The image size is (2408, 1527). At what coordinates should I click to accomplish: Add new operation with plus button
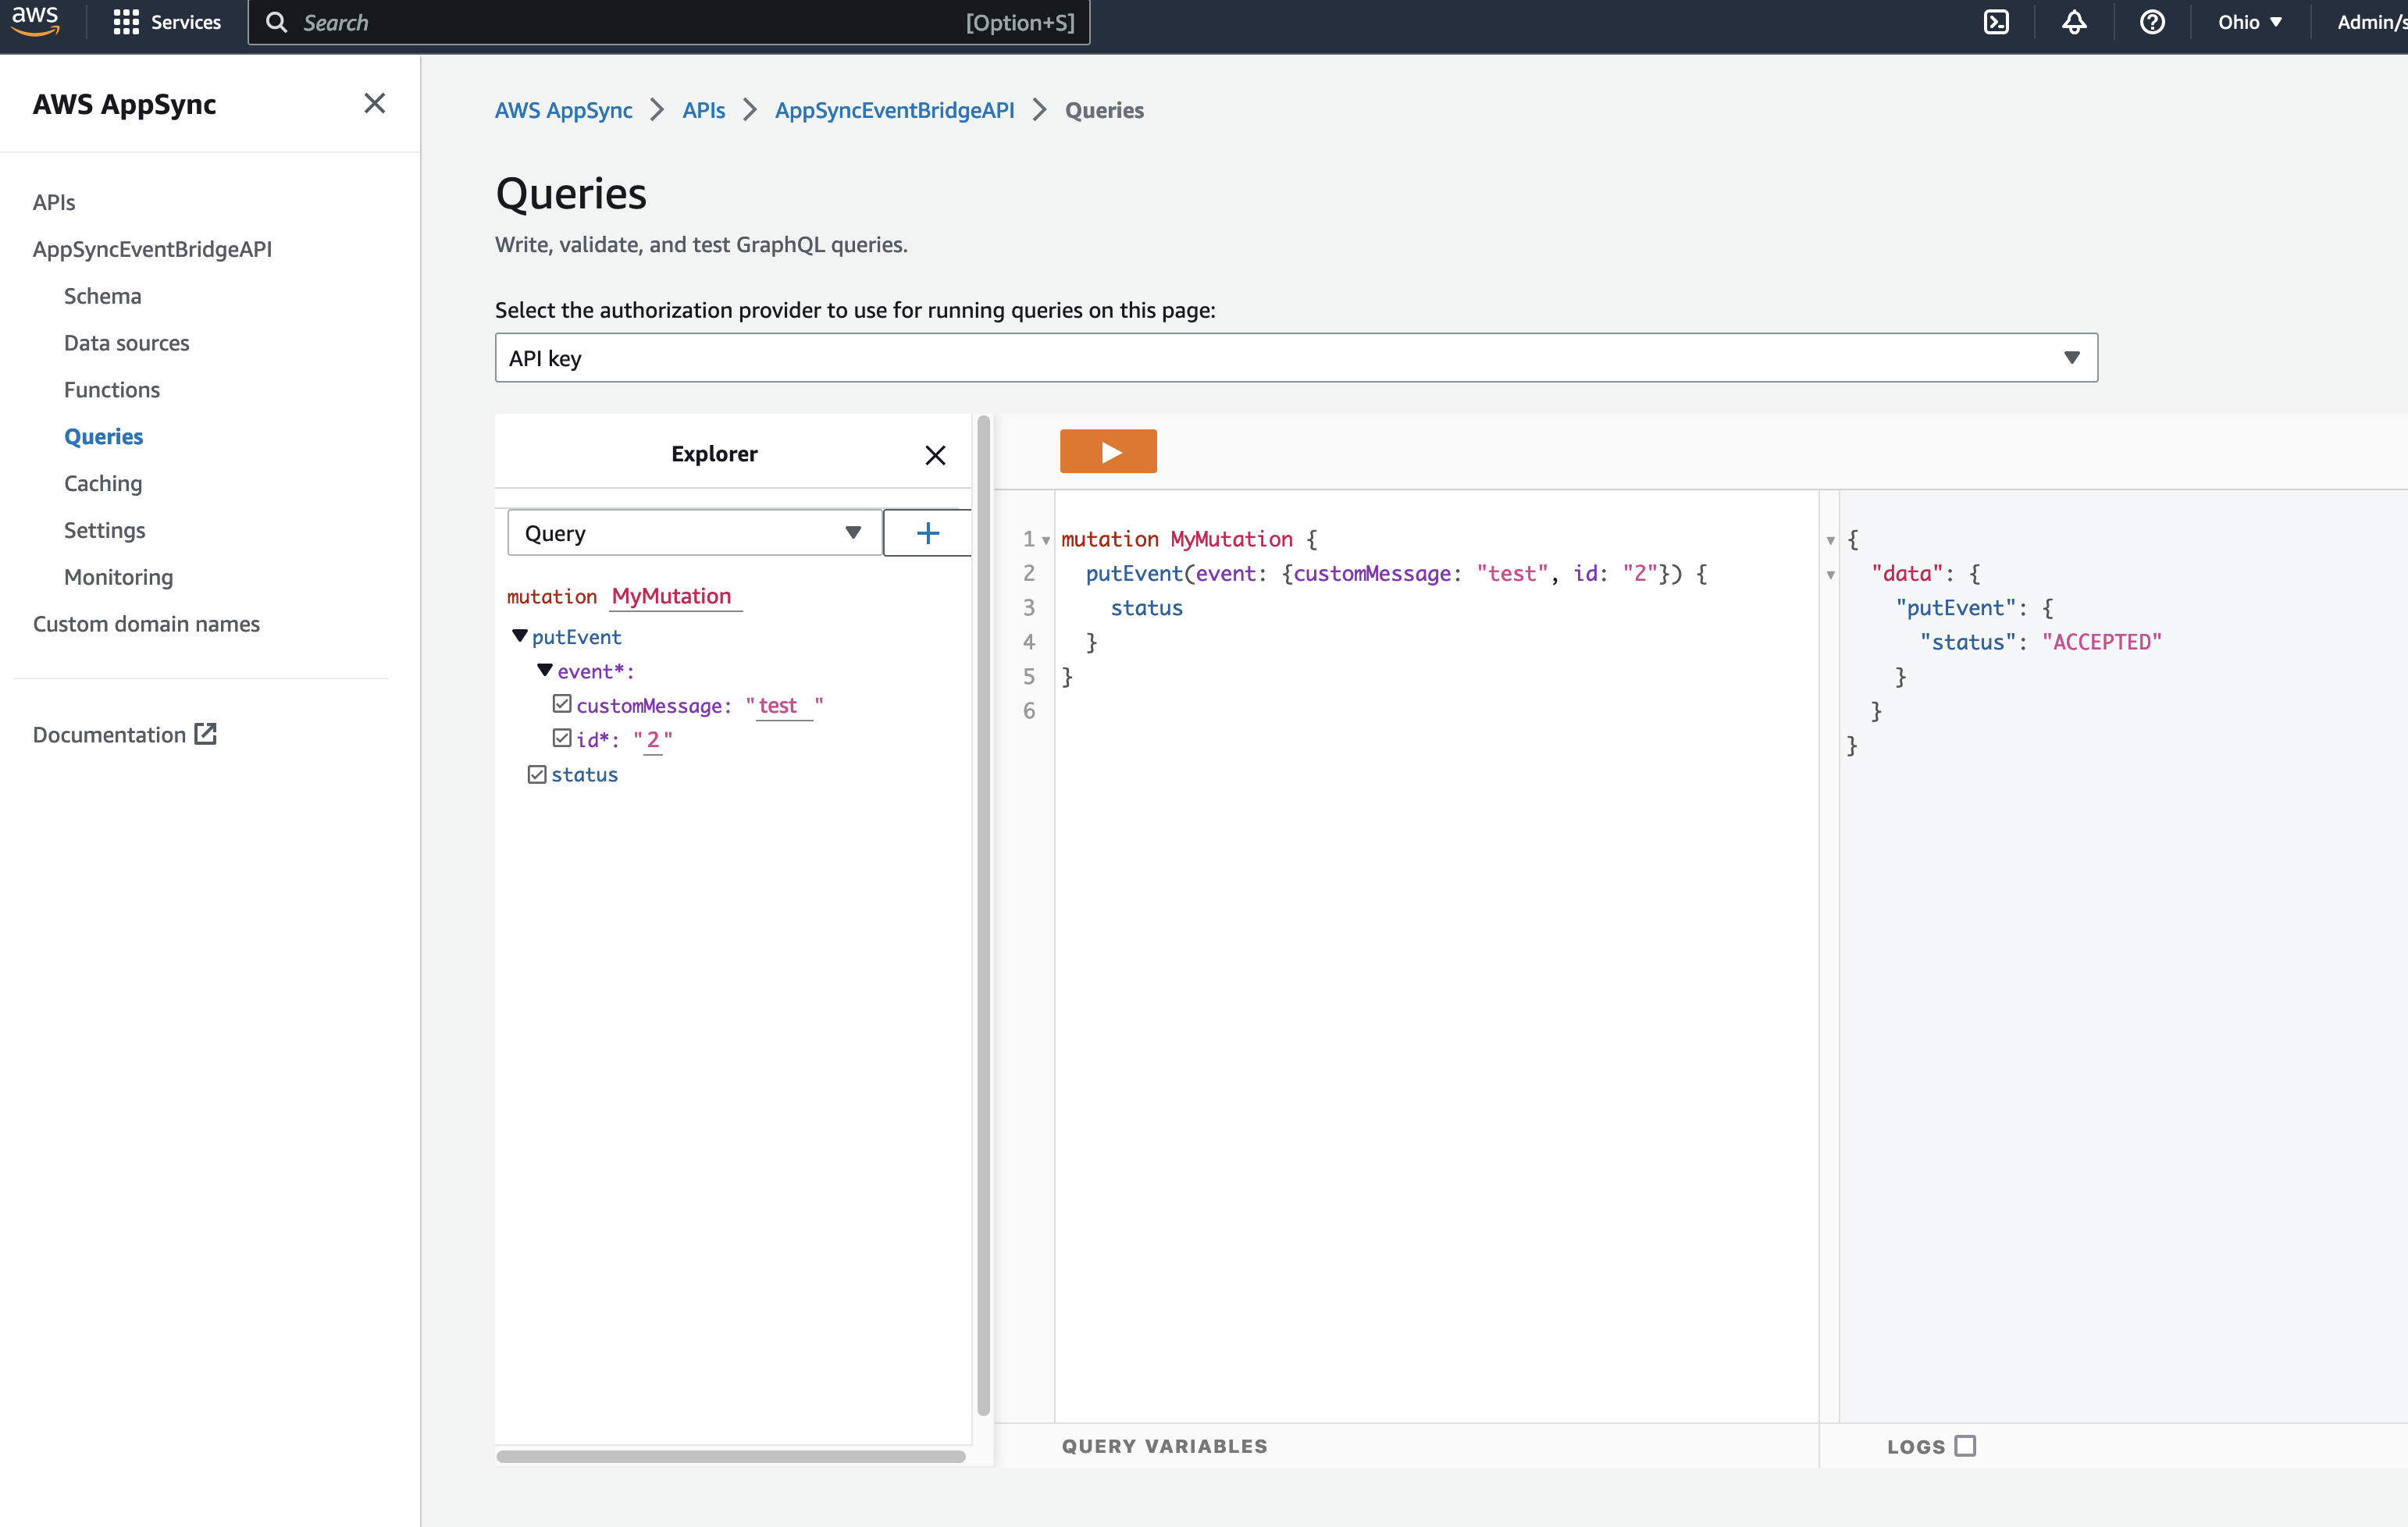coord(927,533)
